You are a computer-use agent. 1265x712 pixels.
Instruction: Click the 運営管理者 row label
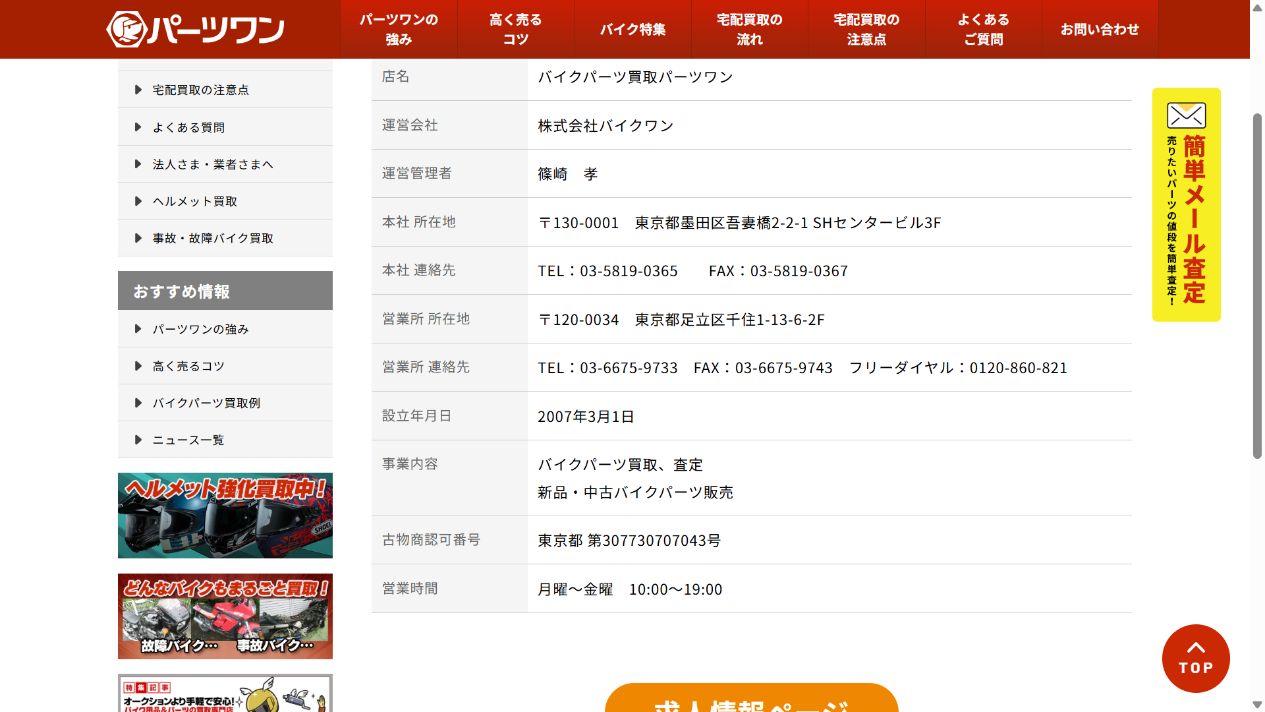417,173
